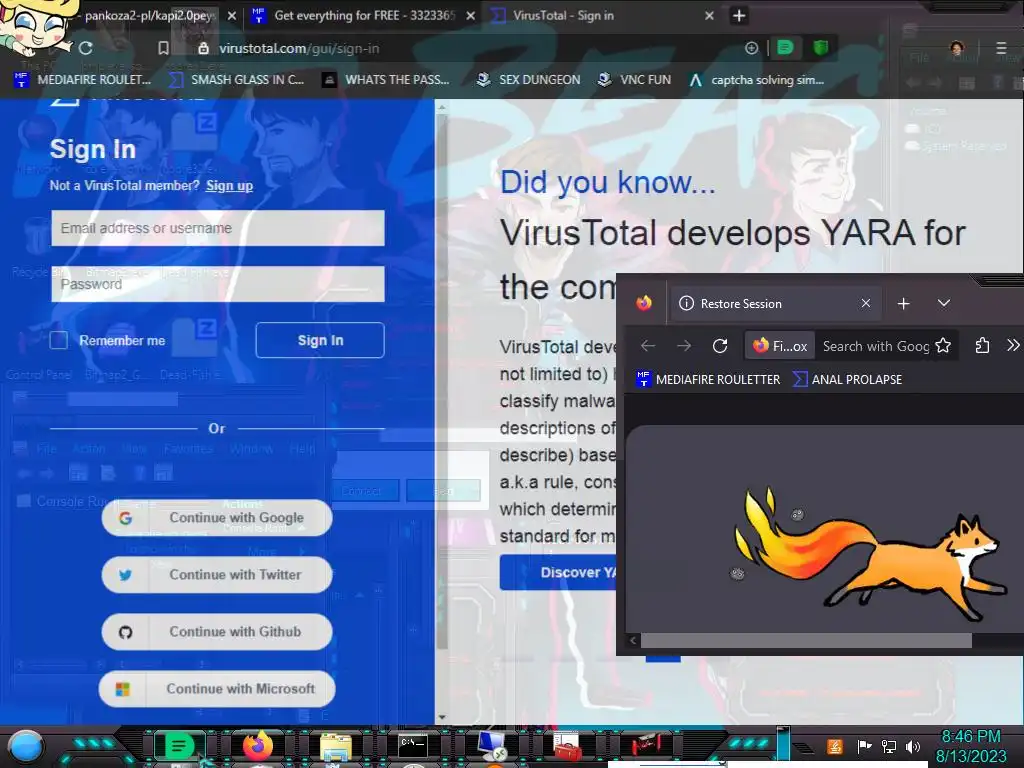Open the Windows Start orb
The height and width of the screenshot is (768, 1024).
tap(25, 746)
